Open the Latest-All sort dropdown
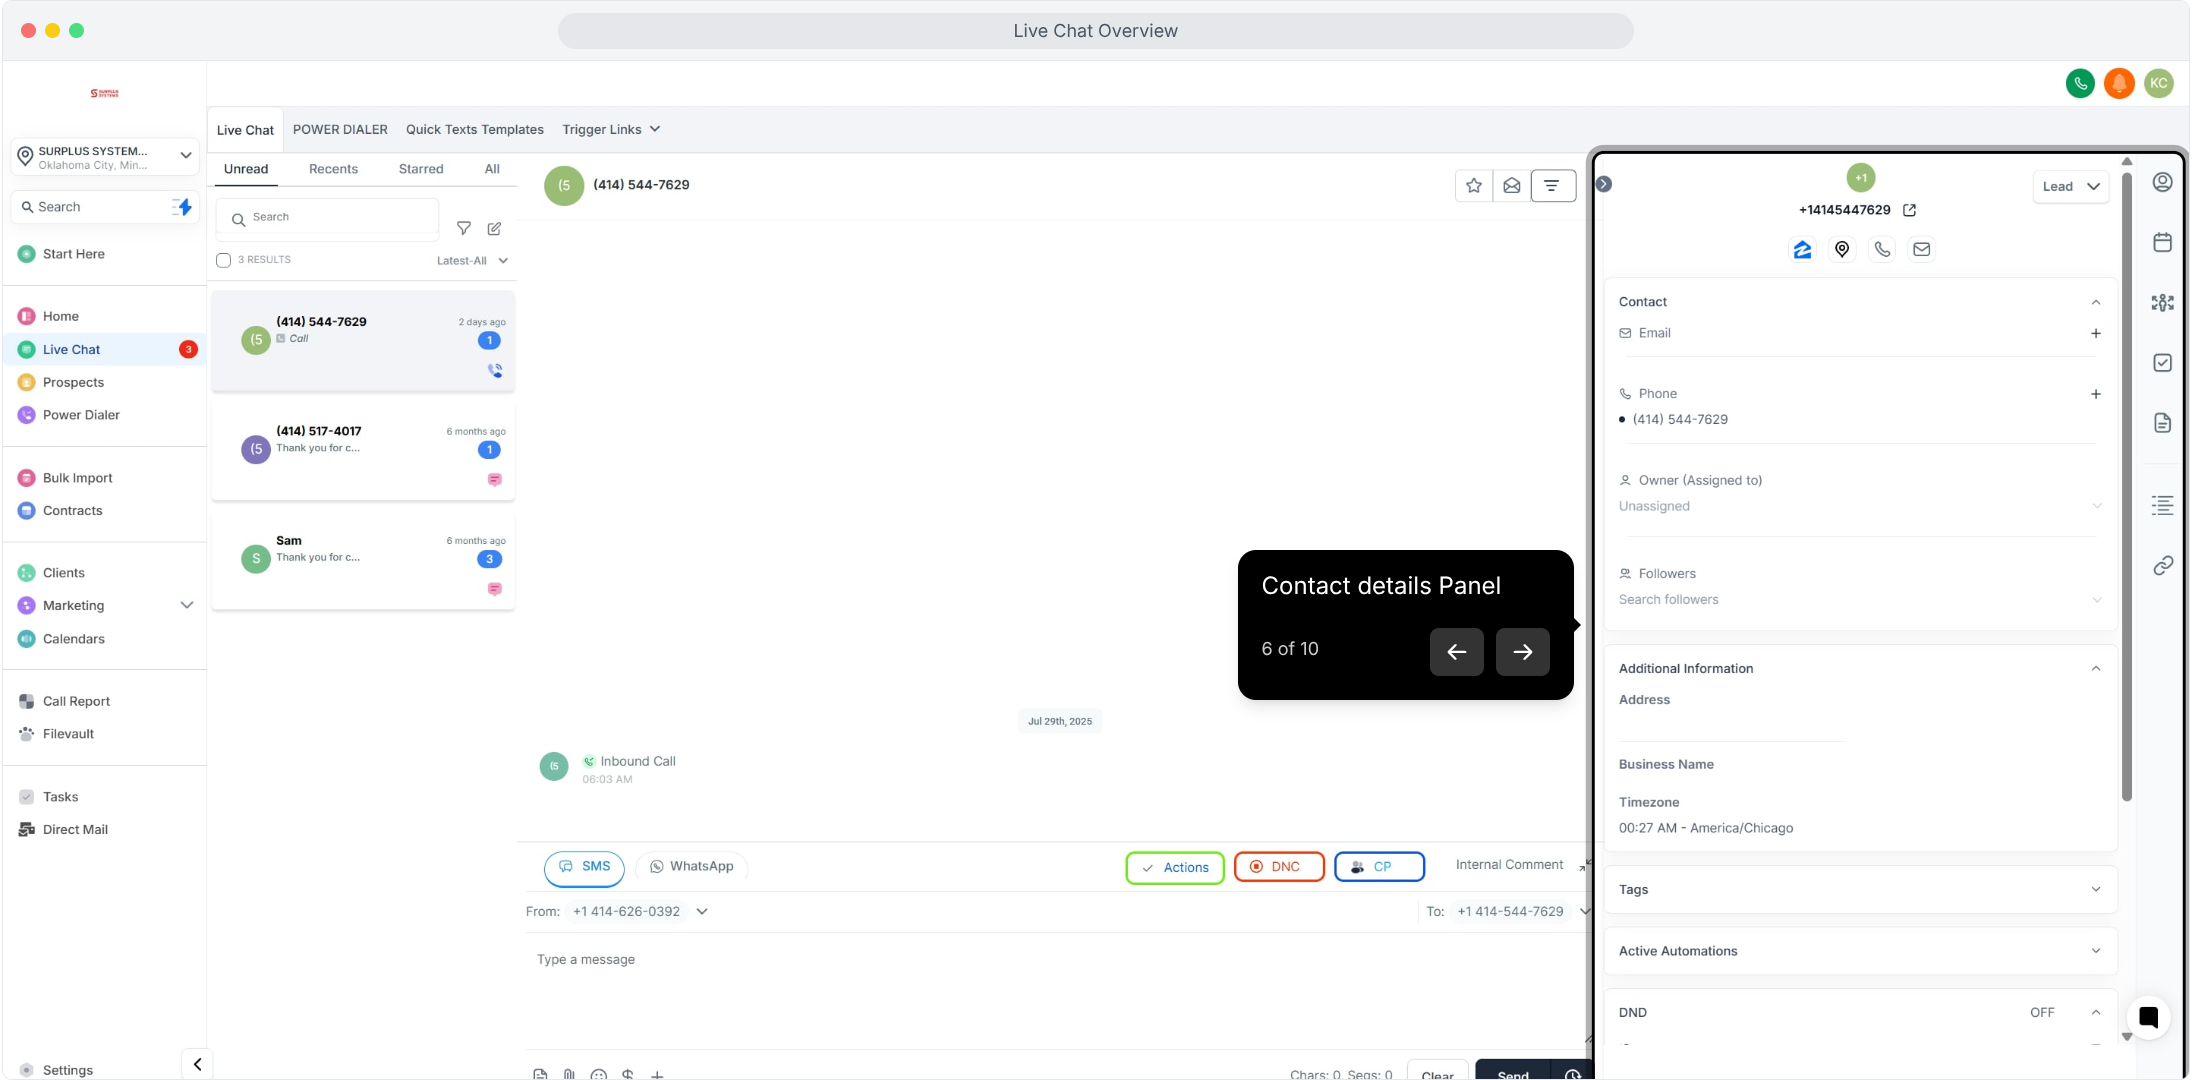The width and height of the screenshot is (2192, 1080). tap(472, 261)
